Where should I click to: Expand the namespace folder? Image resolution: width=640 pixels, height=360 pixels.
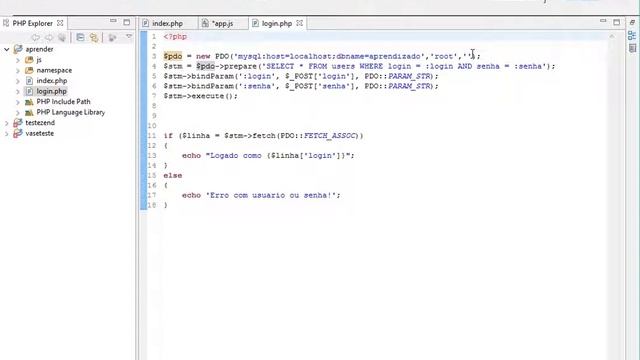18,71
